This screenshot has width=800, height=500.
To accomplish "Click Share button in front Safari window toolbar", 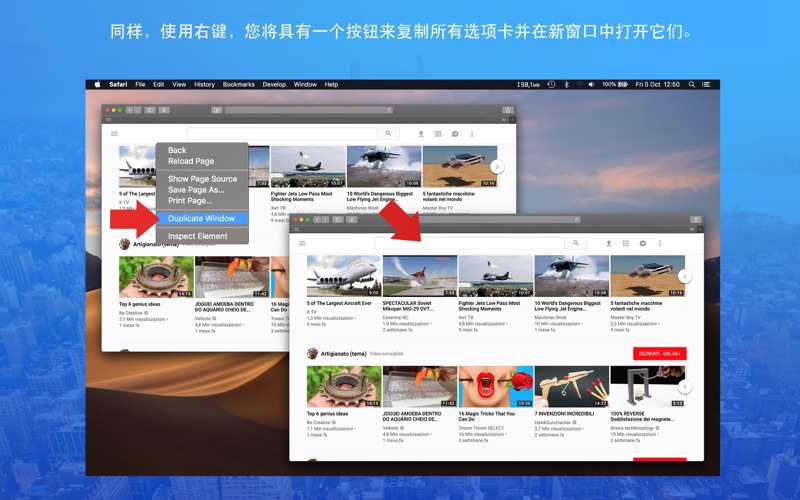I will (x=695, y=219).
